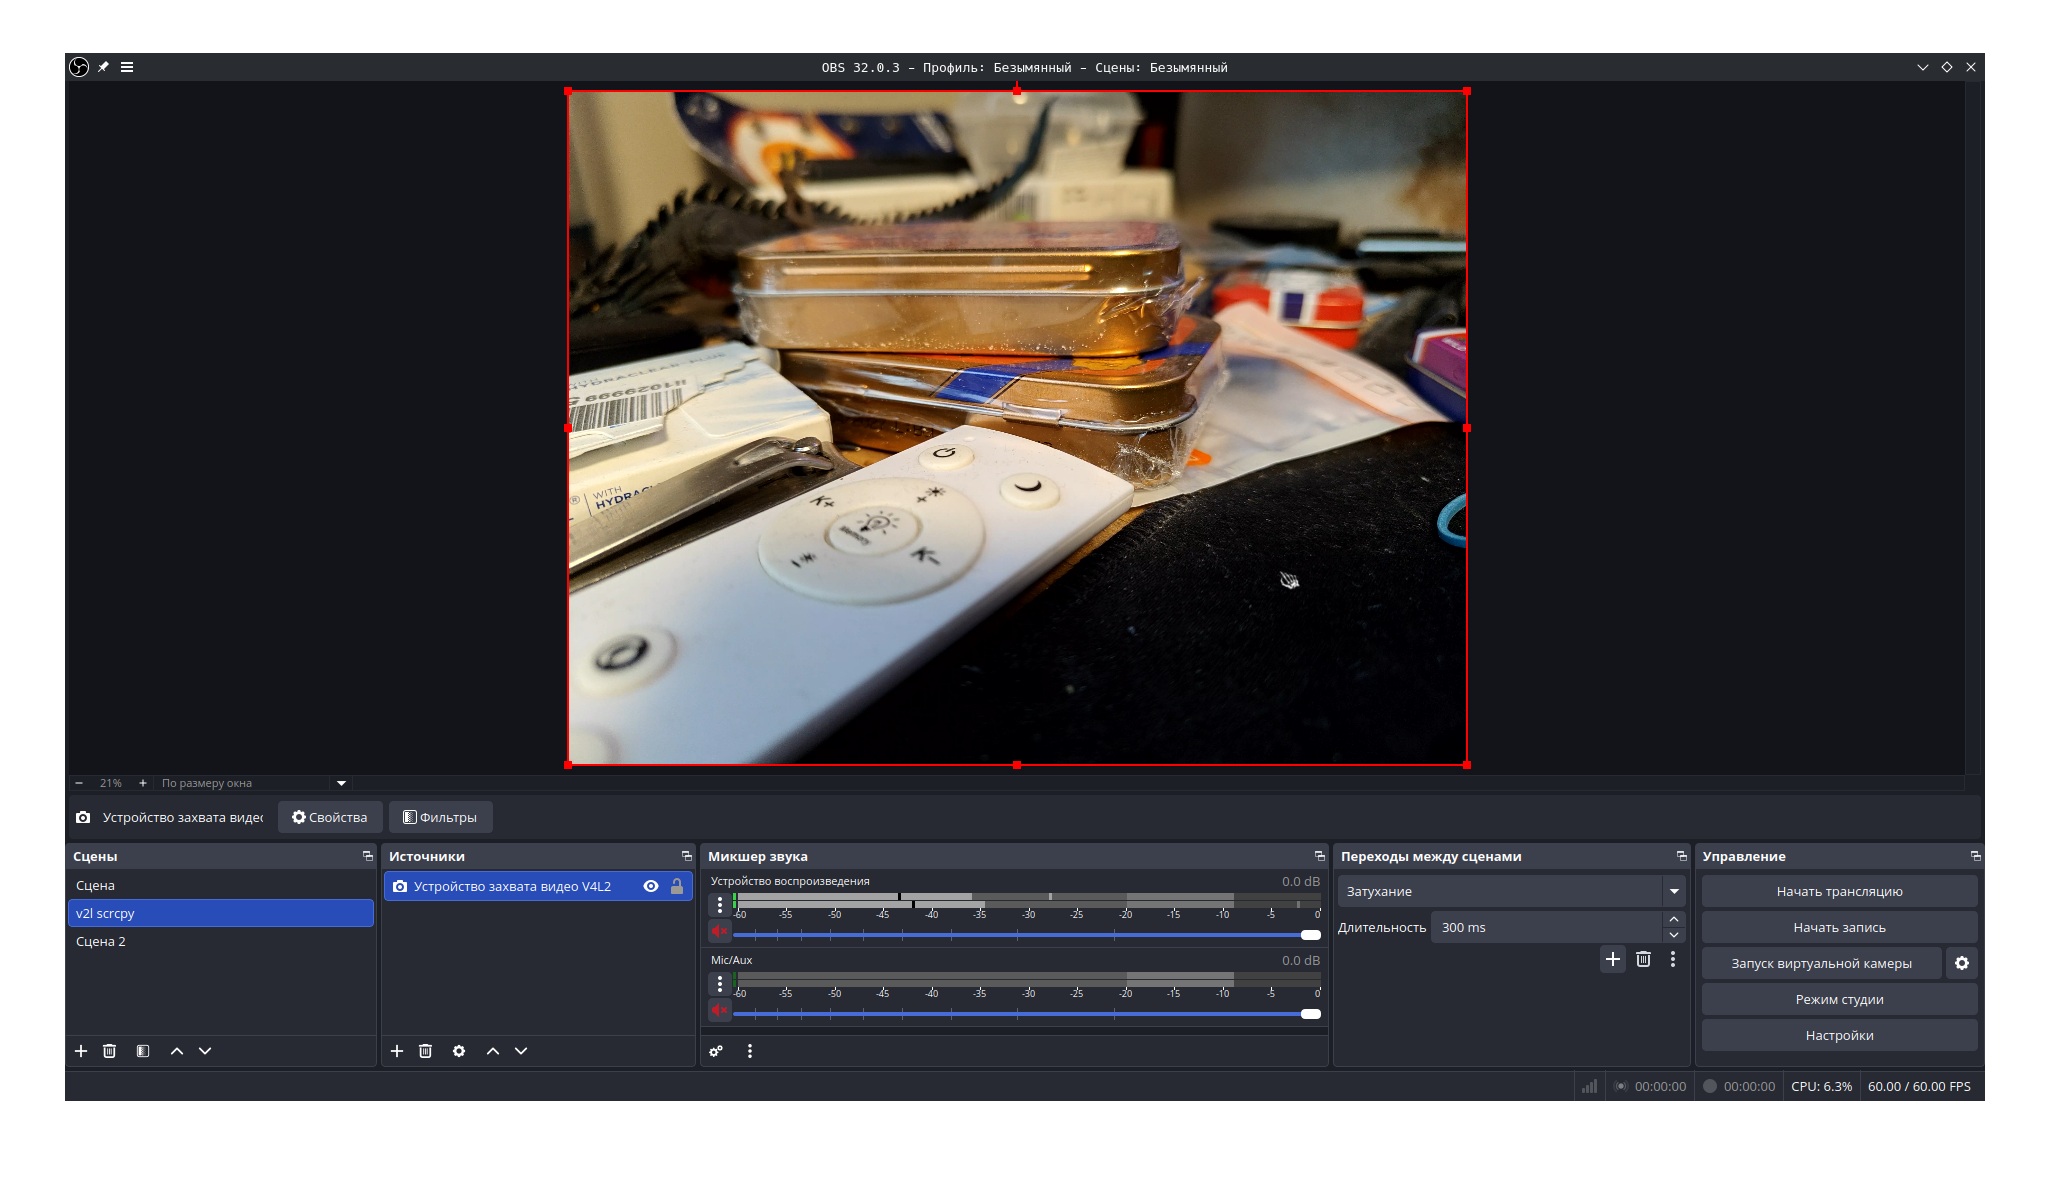The height and width of the screenshot is (1178, 2050).
Task: Hide the V4L2 video capture source
Action: (651, 886)
